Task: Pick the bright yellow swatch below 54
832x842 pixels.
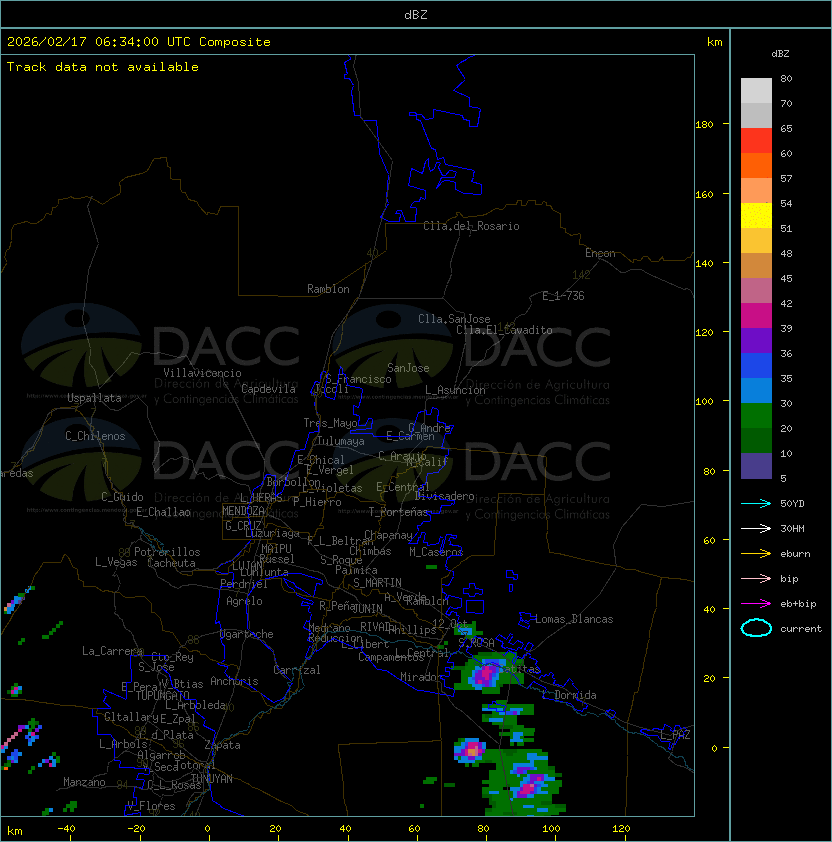Action: (x=756, y=215)
